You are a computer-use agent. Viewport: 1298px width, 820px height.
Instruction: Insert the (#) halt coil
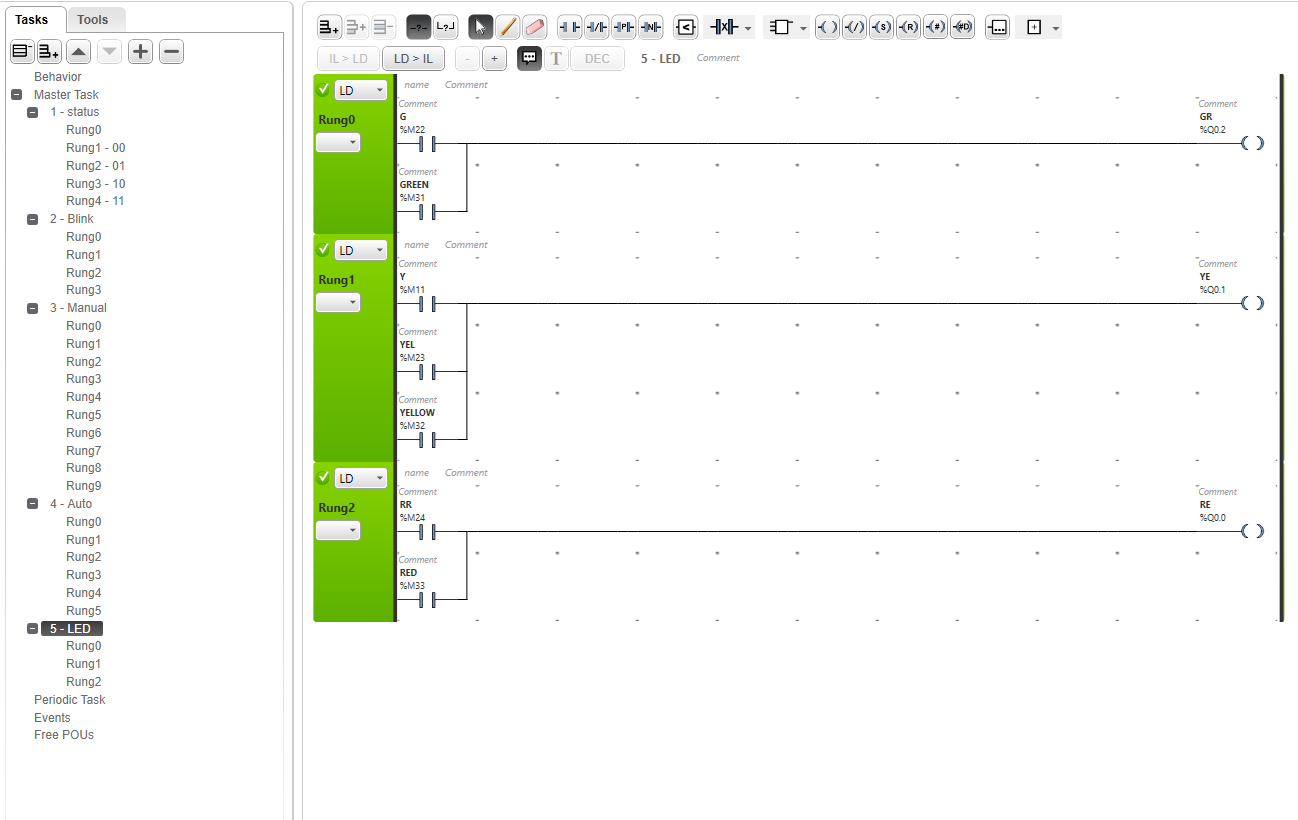click(x=935, y=27)
